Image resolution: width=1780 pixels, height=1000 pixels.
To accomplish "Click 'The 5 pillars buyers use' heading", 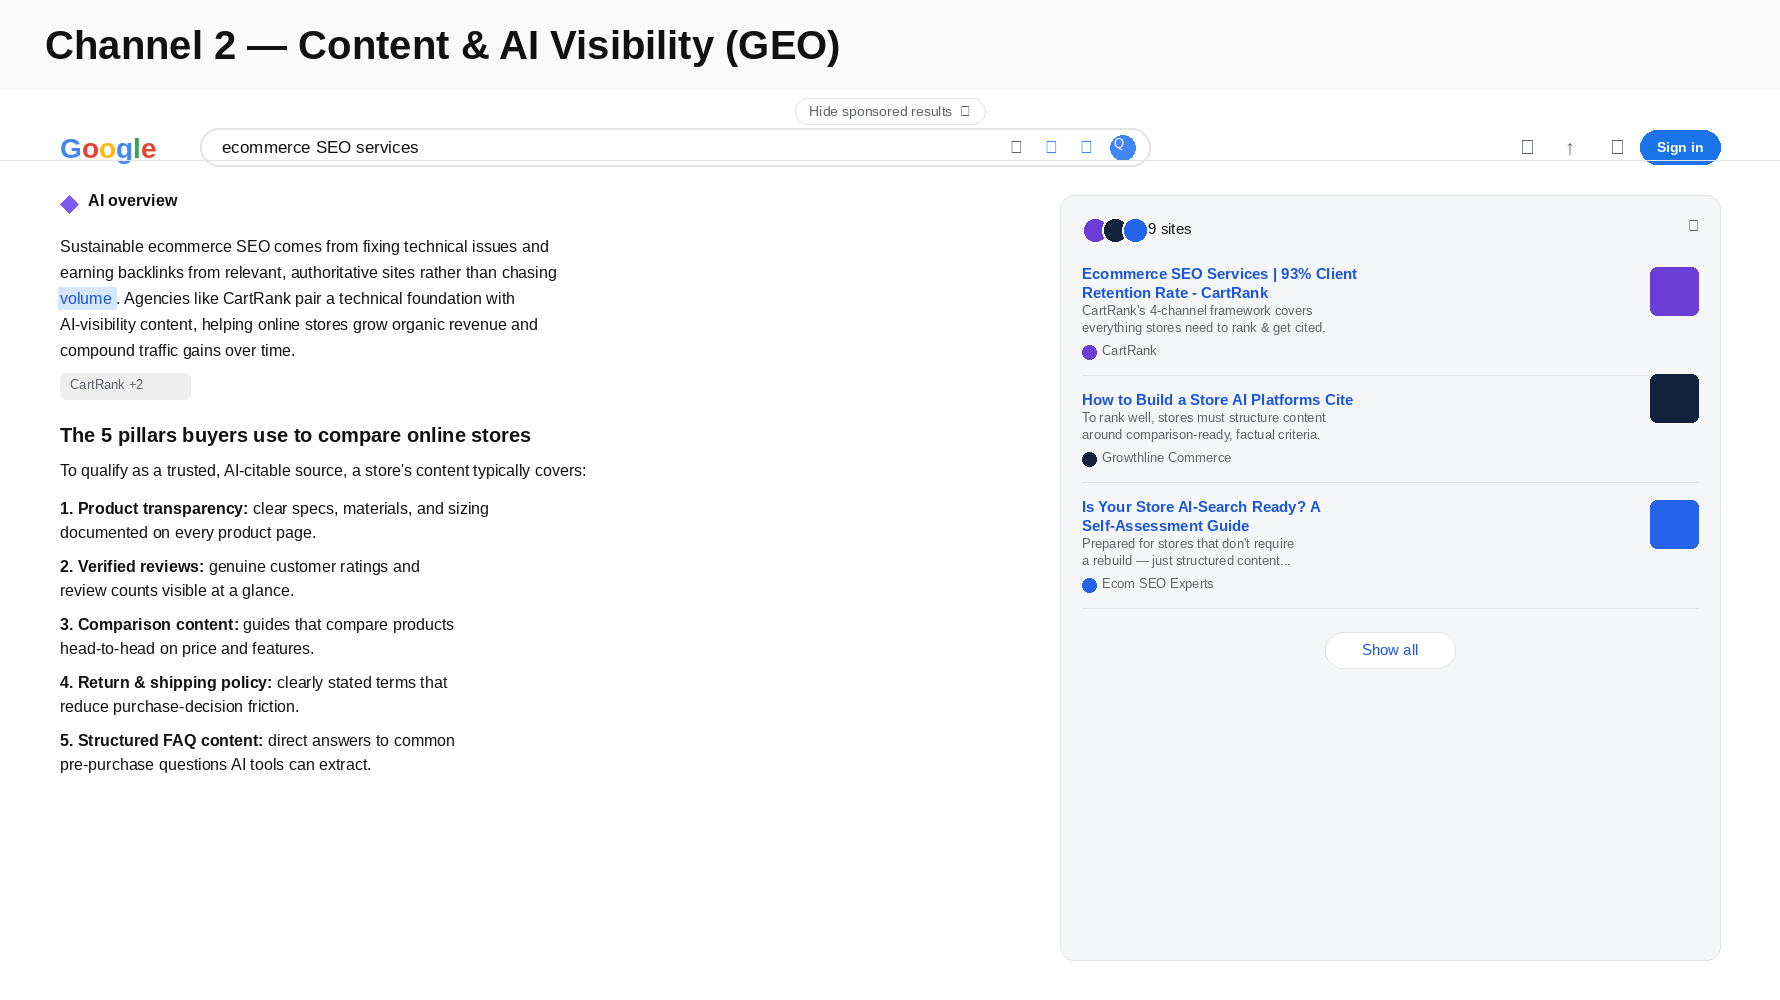I will coord(295,435).
